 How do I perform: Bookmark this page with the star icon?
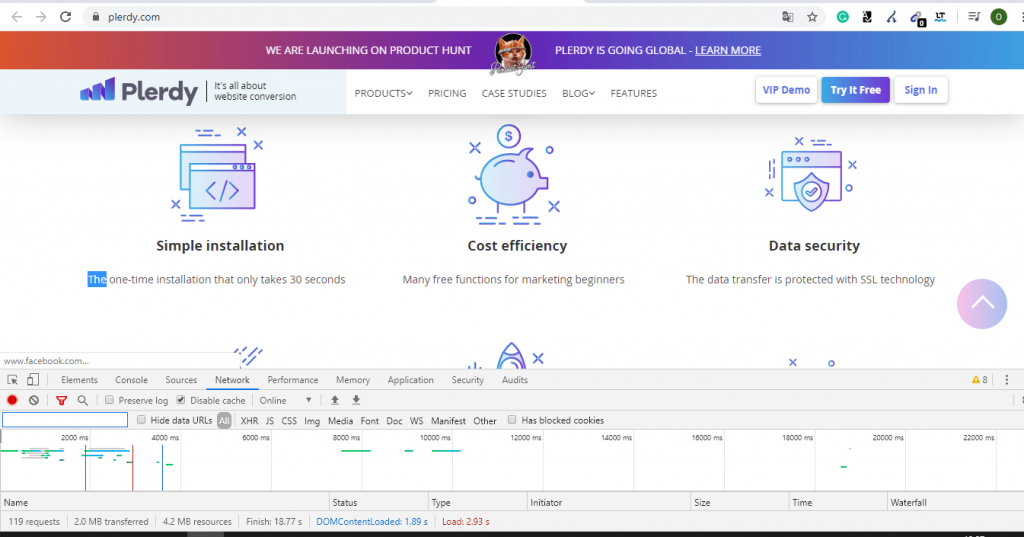pos(813,17)
